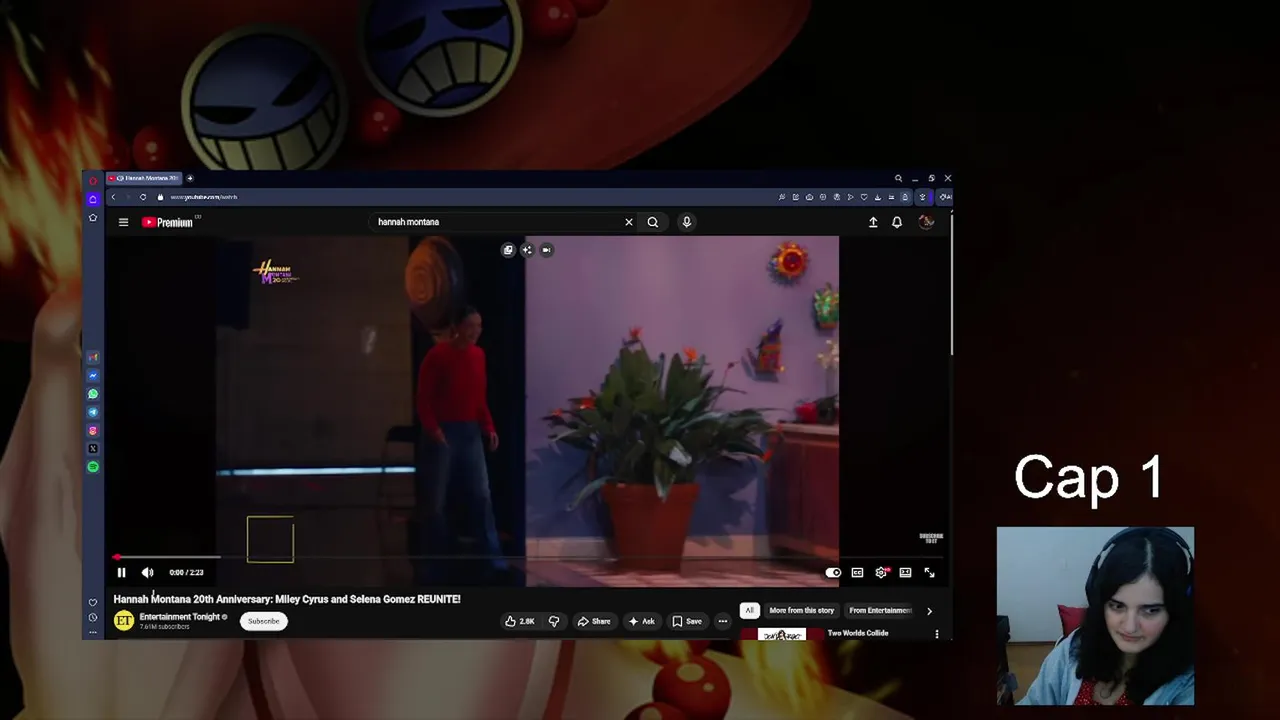Clear the search query with X
Screen dimensions: 1280x720
pos(629,222)
